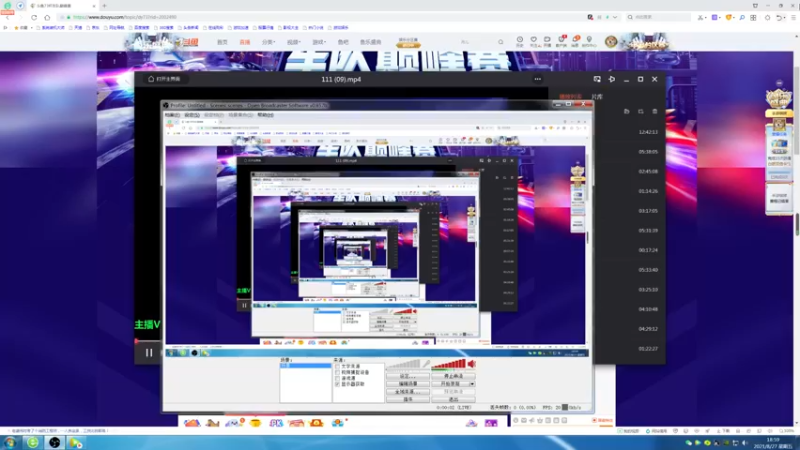Image resolution: width=800 pixels, height=450 pixels.
Task: Toggle the OBS game source checkbox
Action: [x=337, y=378]
